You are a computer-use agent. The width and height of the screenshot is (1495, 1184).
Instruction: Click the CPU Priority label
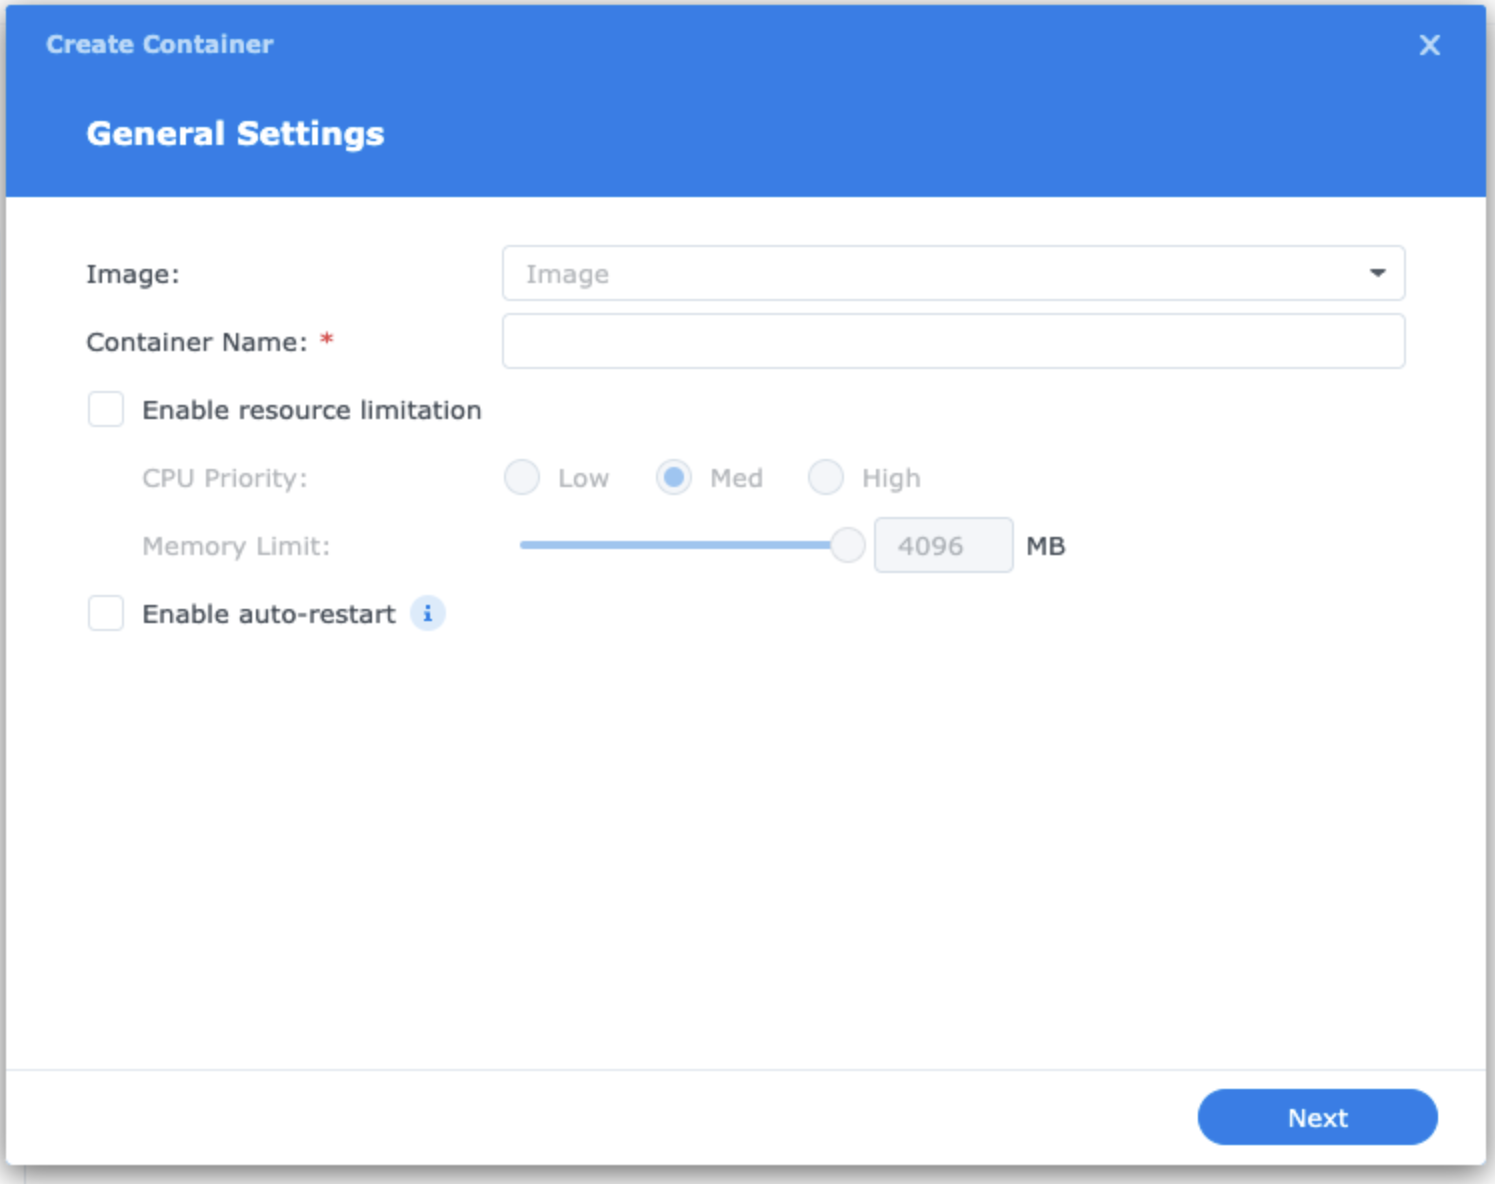(225, 478)
